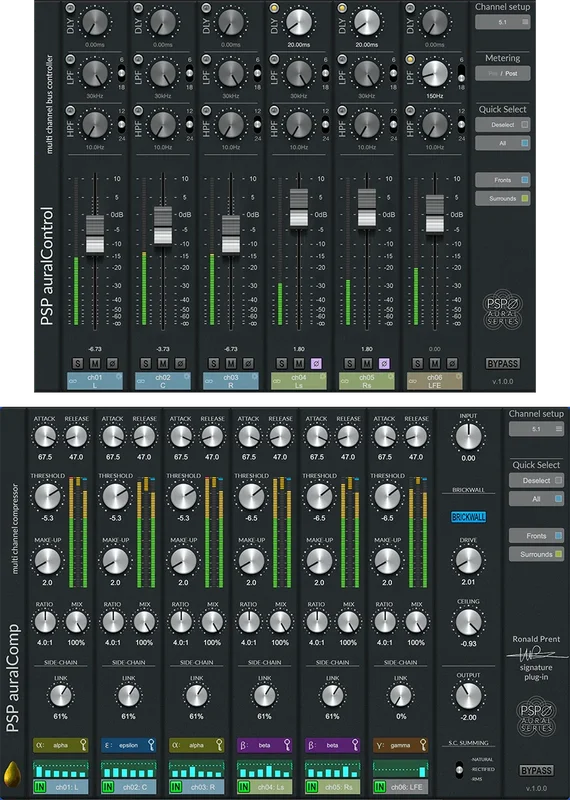Invert phase on ch02 C in auralControl
570x800 pixels.
coord(180,363)
